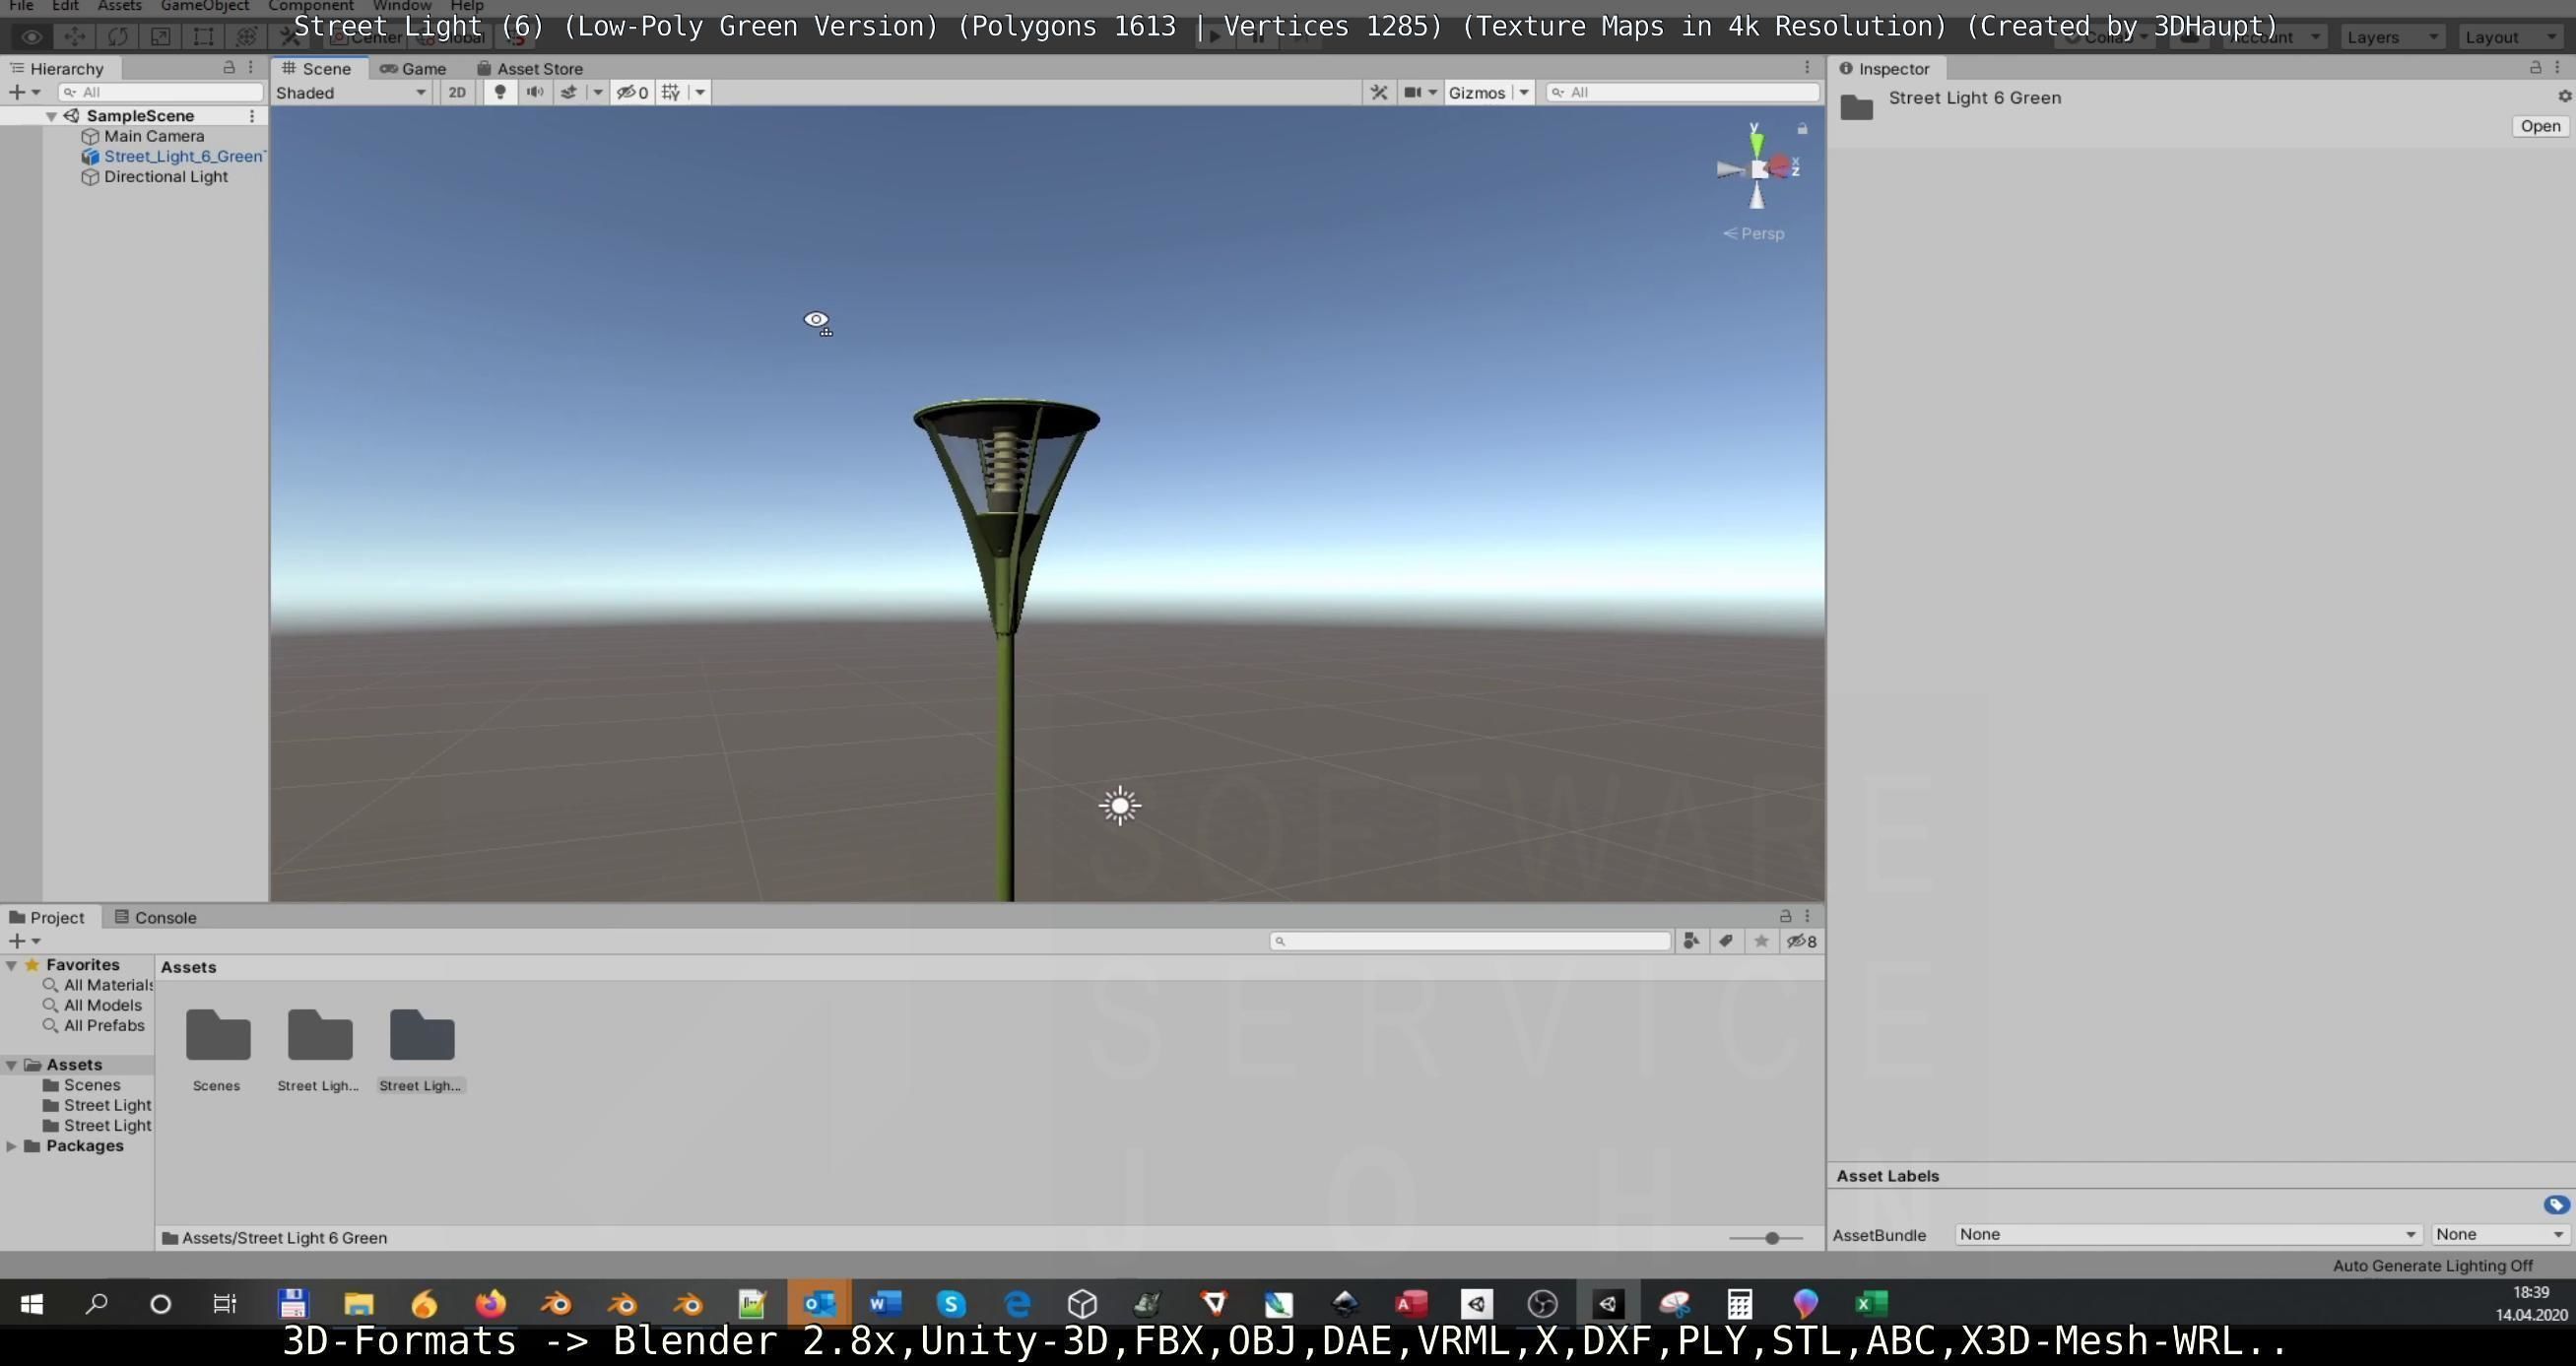Open the Scenes folder thumbnail
This screenshot has width=2576, height=1366.
(217, 1035)
